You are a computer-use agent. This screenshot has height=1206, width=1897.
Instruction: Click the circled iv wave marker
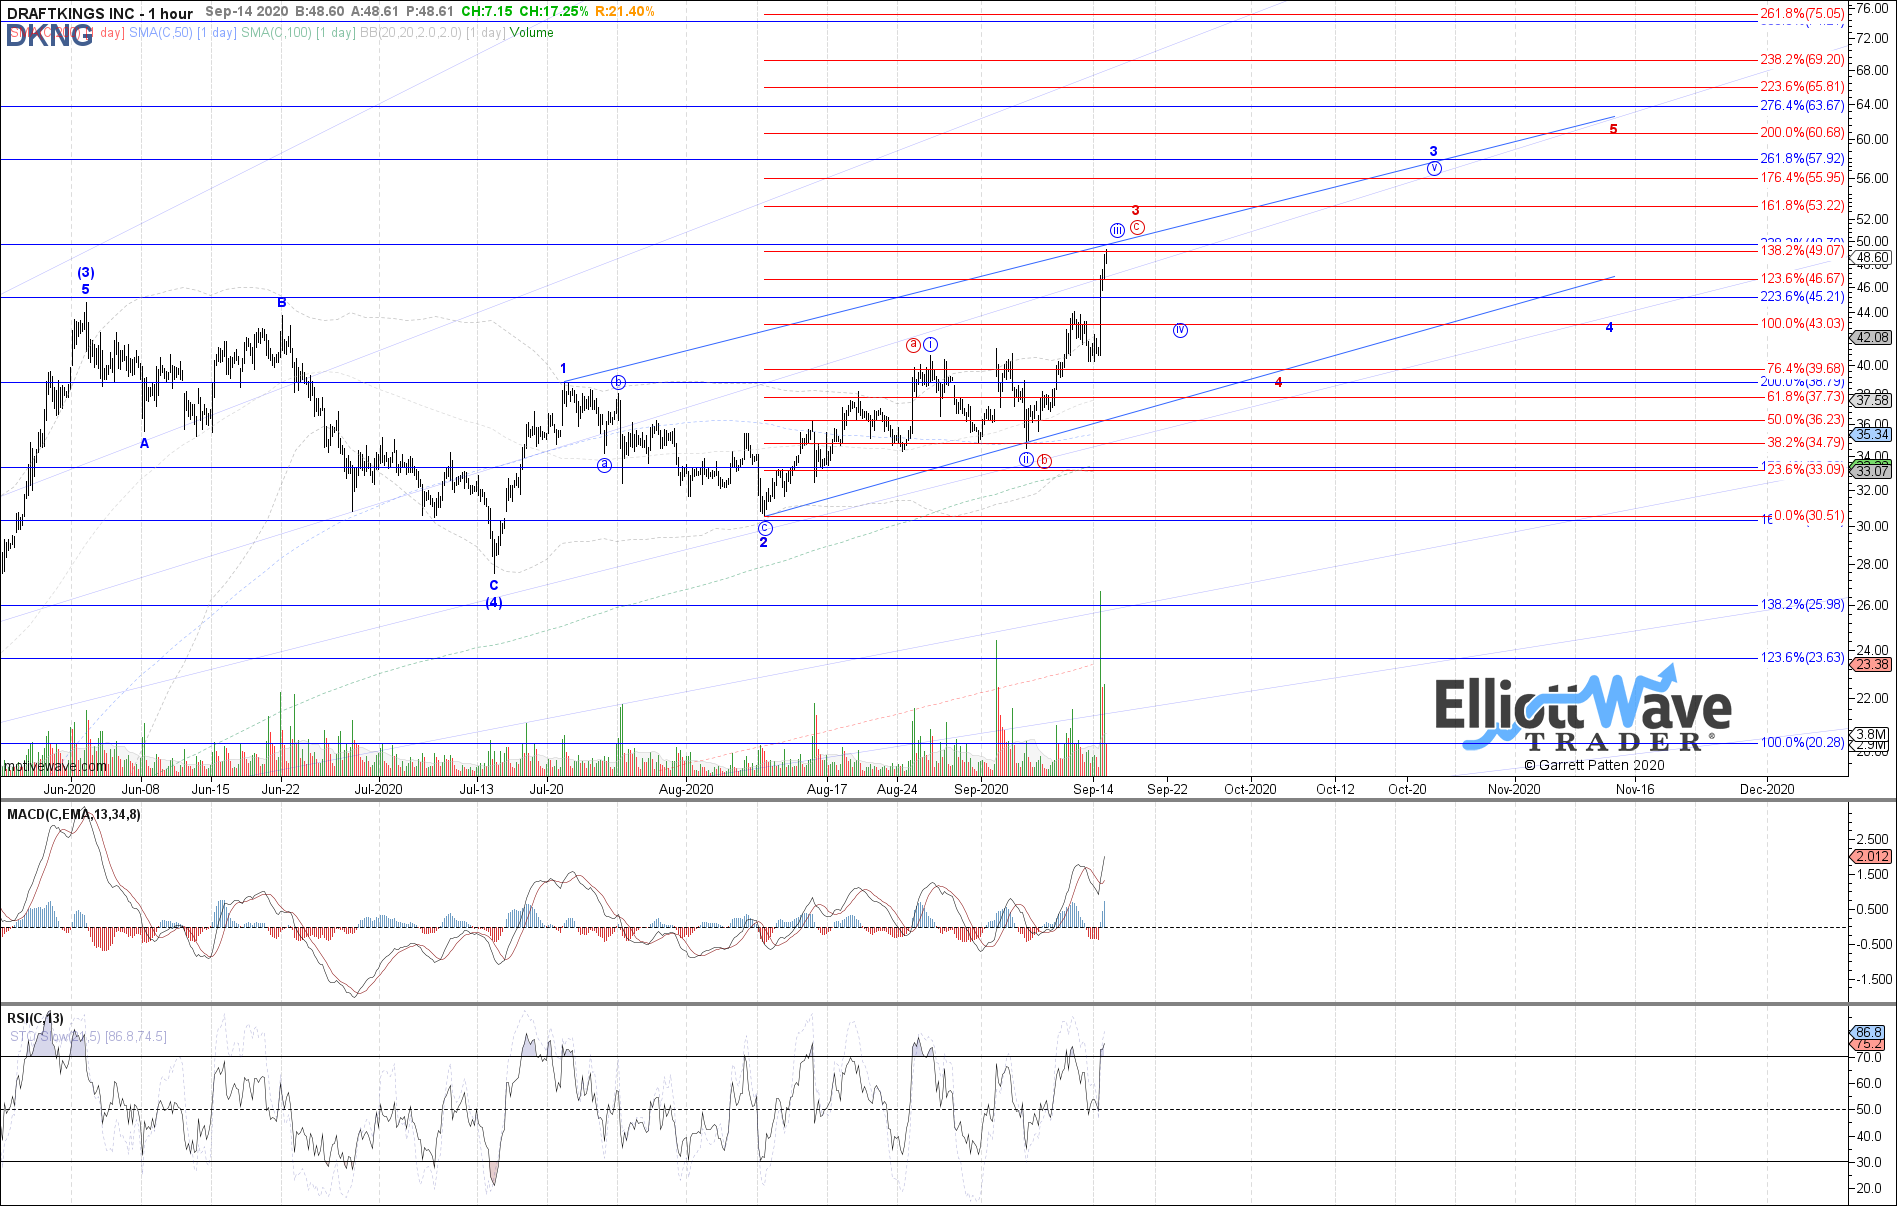point(1180,330)
